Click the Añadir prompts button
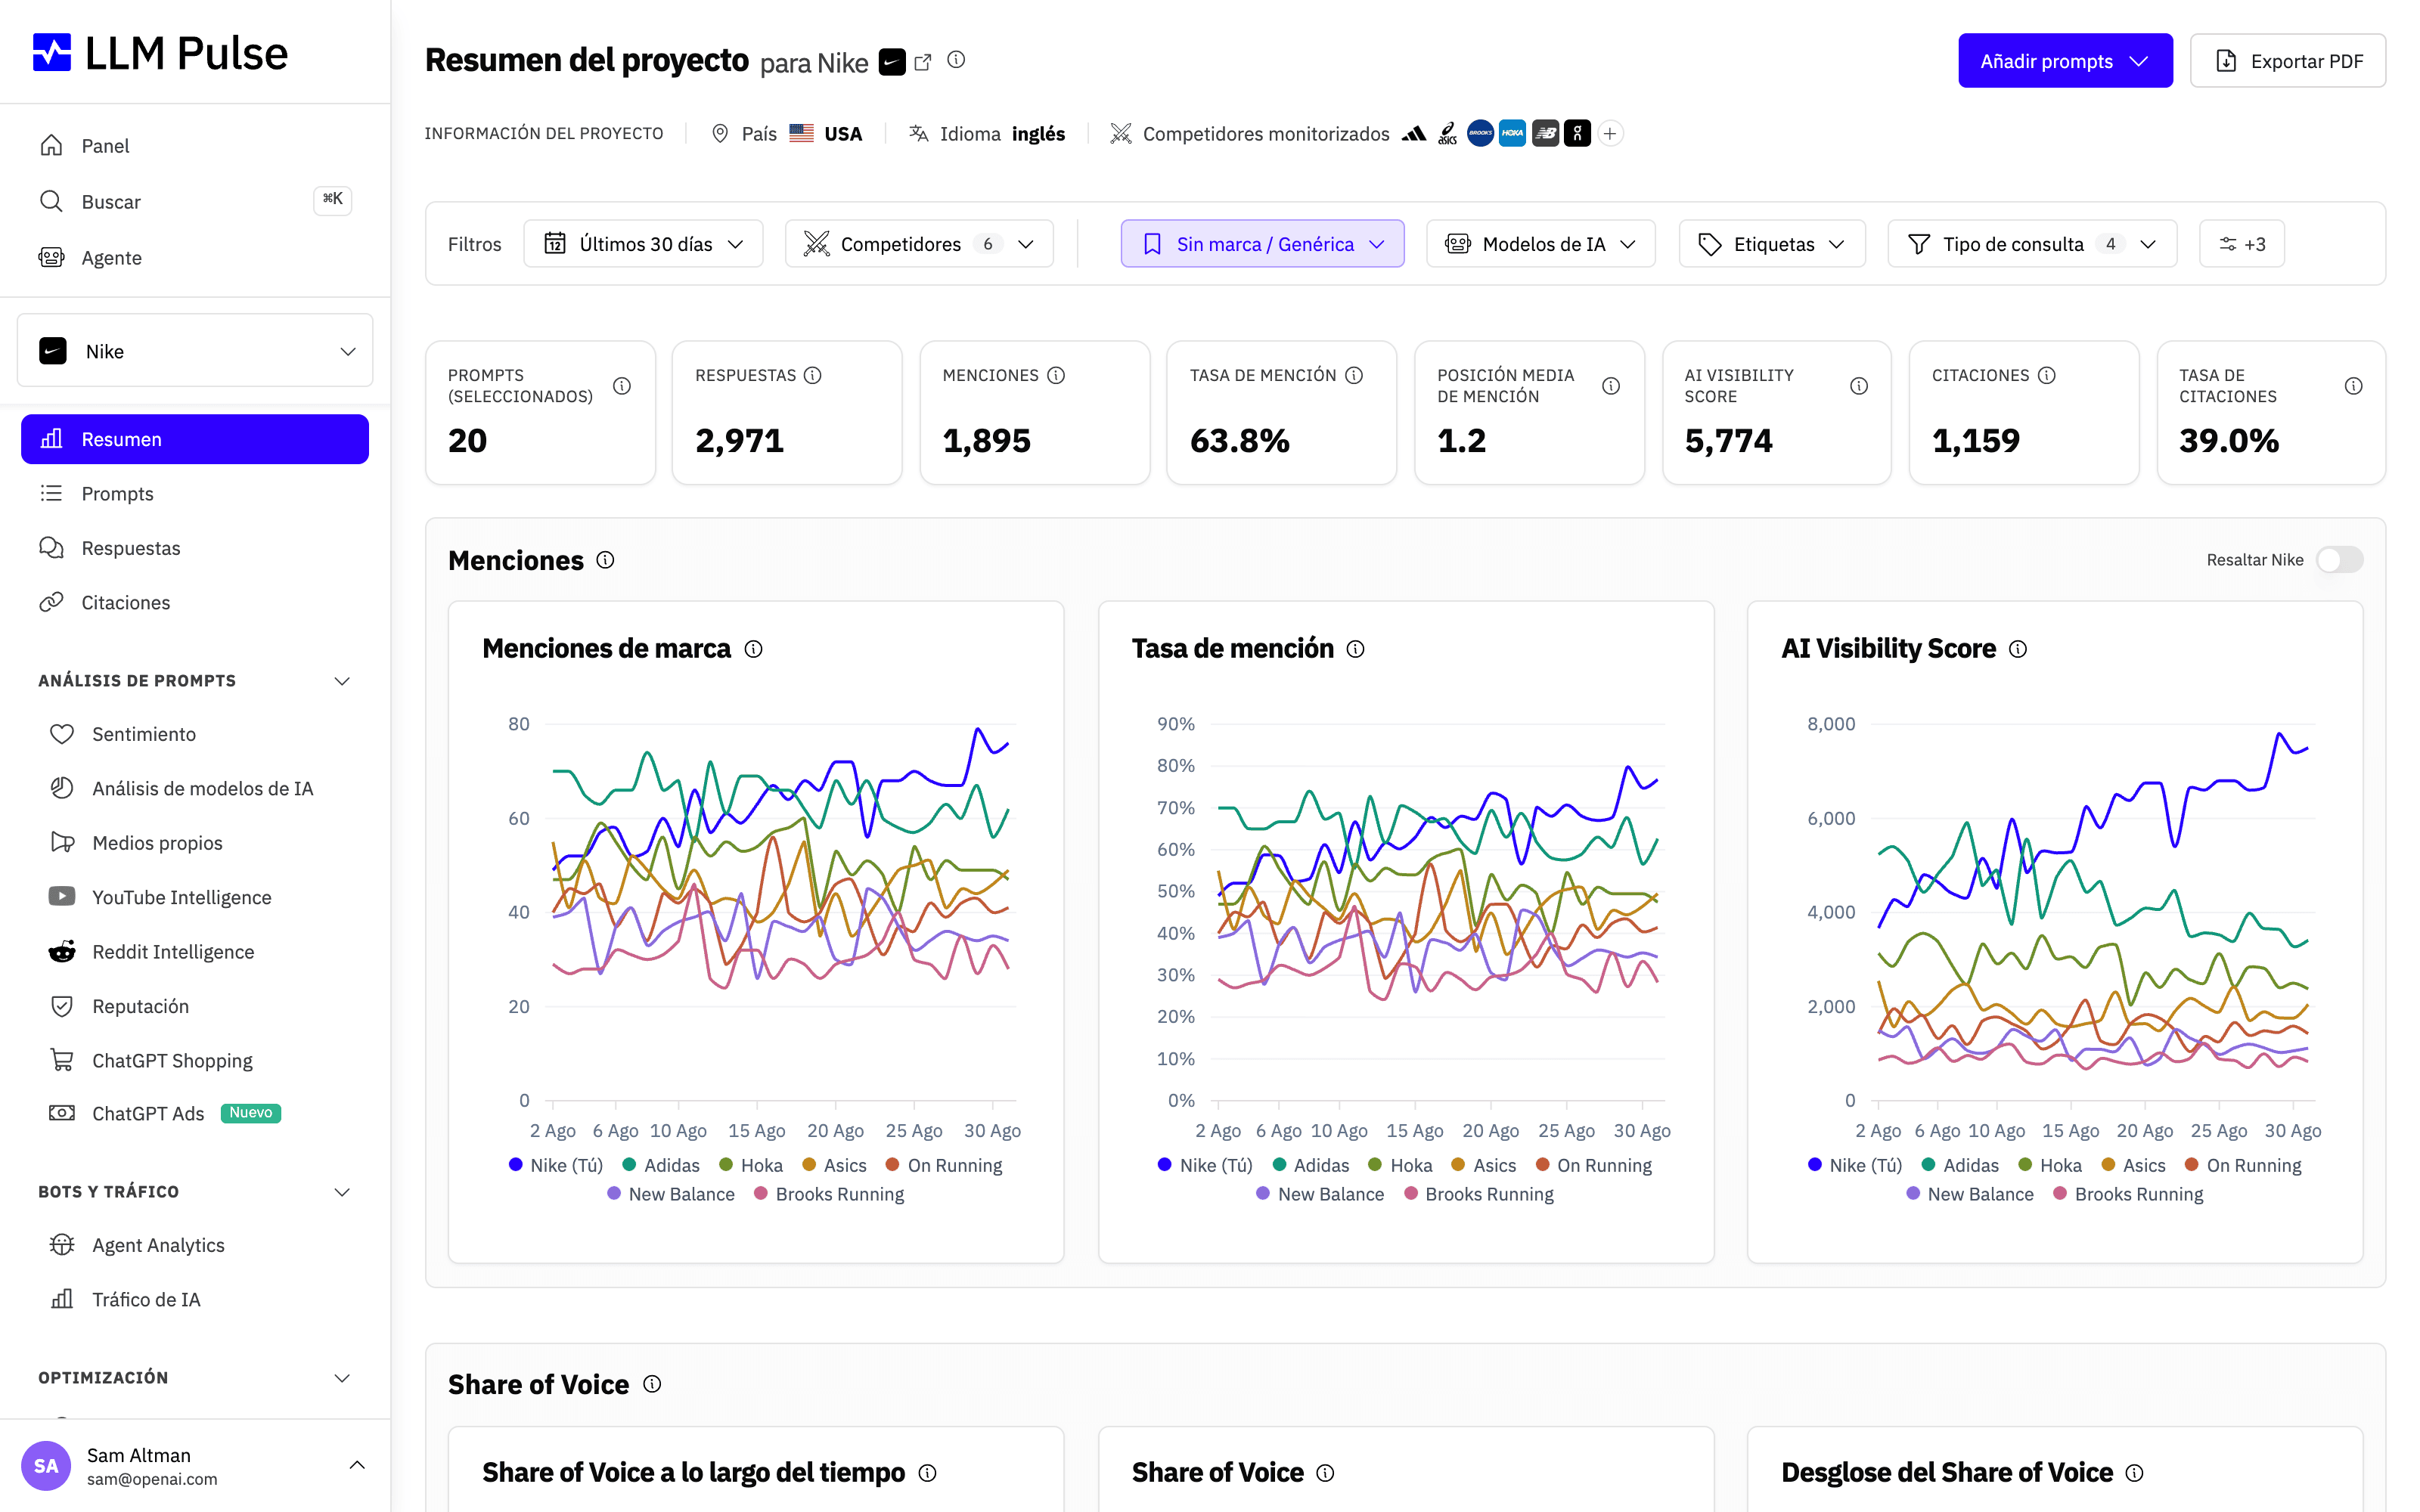This screenshot has height=1512, width=2420. (2065, 61)
